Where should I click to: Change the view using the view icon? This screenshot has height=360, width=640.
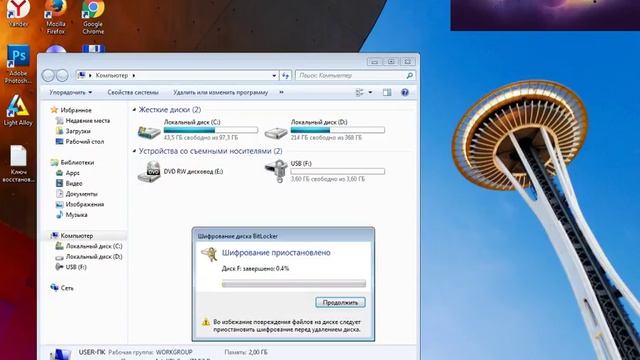point(360,93)
